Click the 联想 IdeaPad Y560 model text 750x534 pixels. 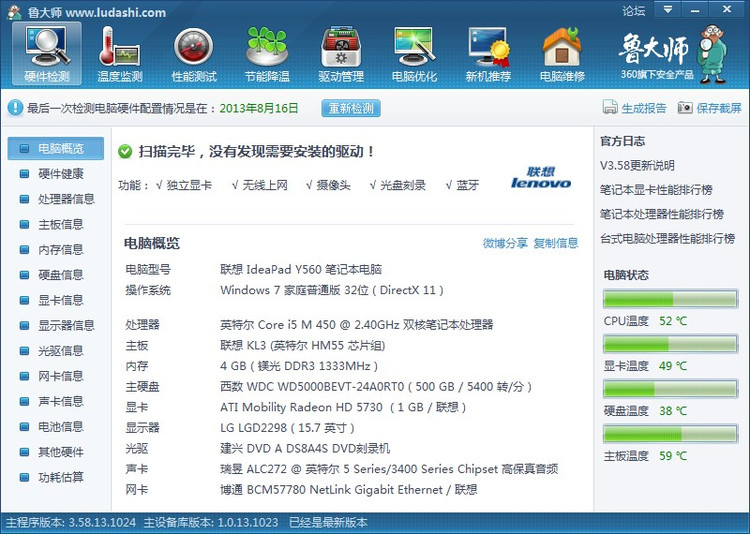pyautogui.click(x=301, y=269)
